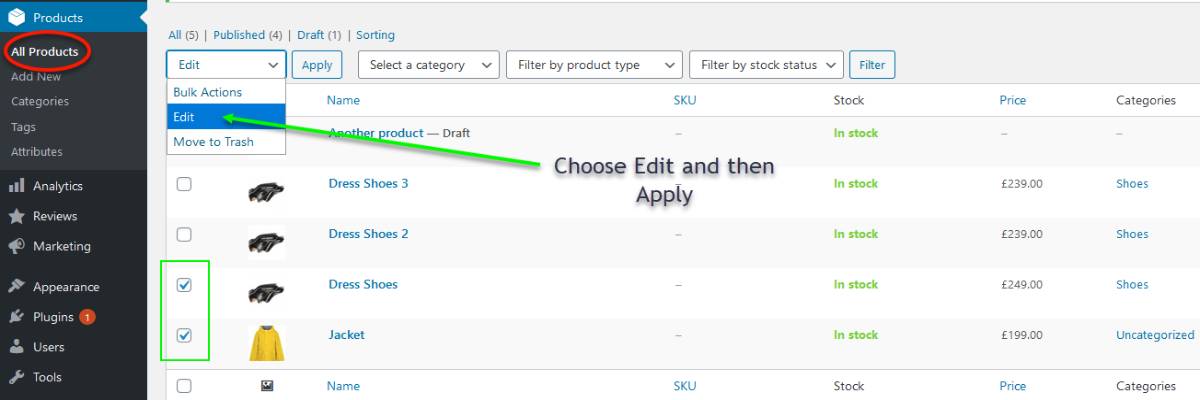Open the Analytics sidebar icon
This screenshot has height=400, width=1200.
(16, 186)
